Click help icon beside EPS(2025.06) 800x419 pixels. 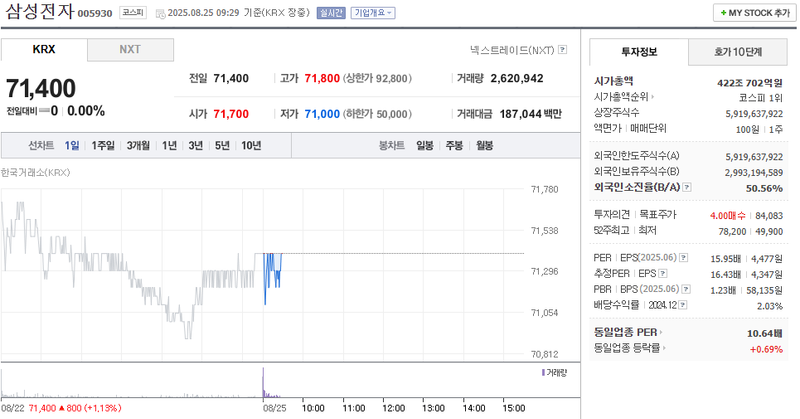[x=683, y=258]
